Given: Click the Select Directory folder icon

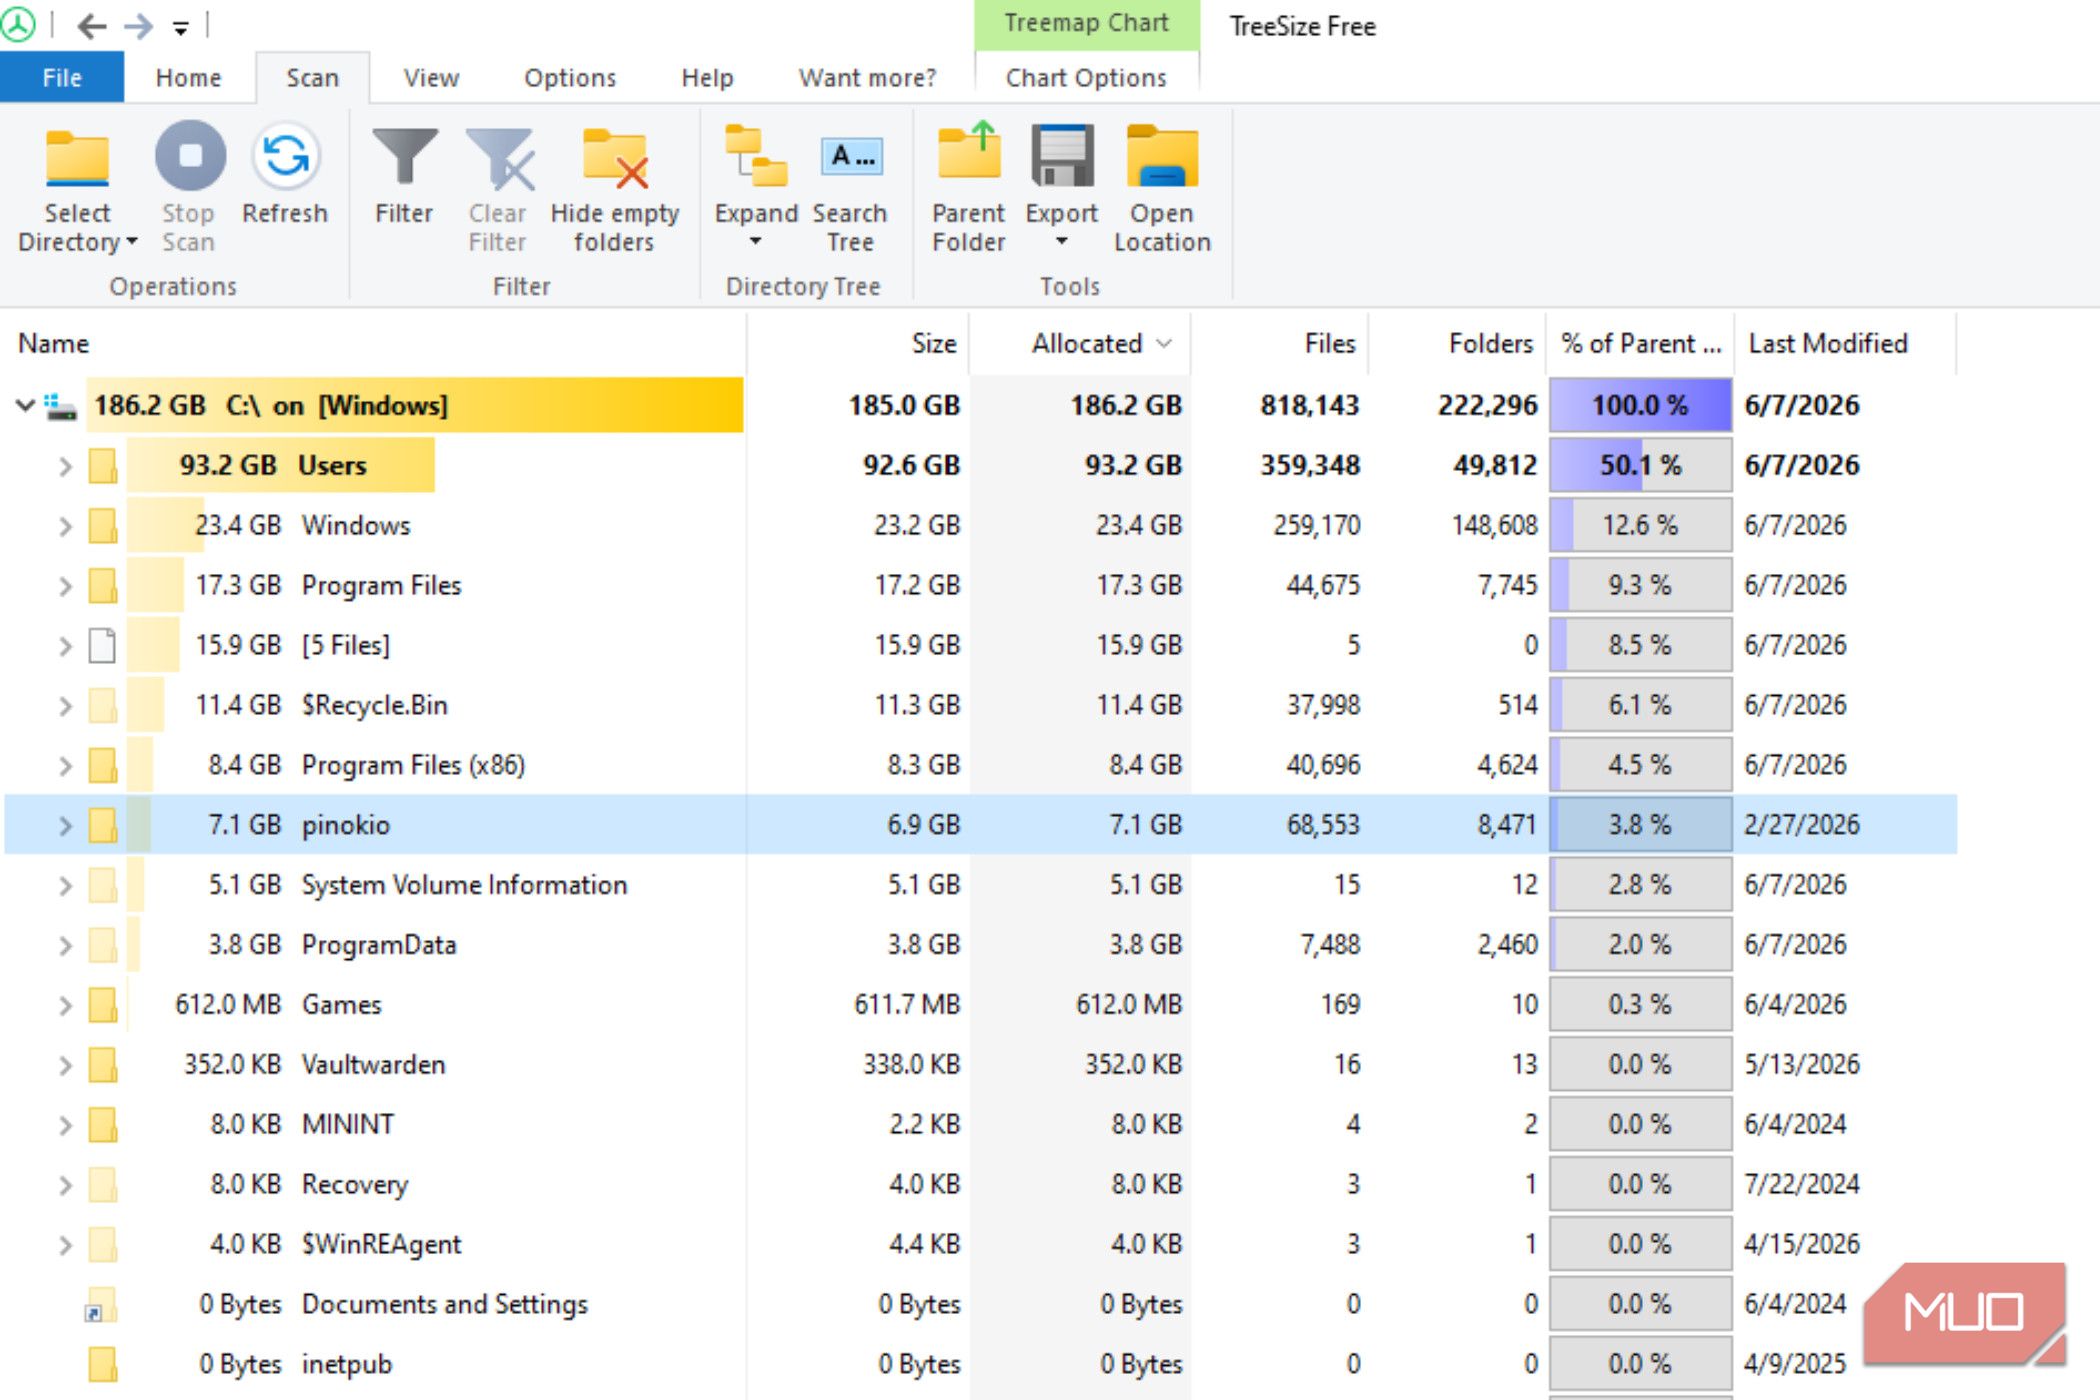Looking at the screenshot, I should coord(77,157).
